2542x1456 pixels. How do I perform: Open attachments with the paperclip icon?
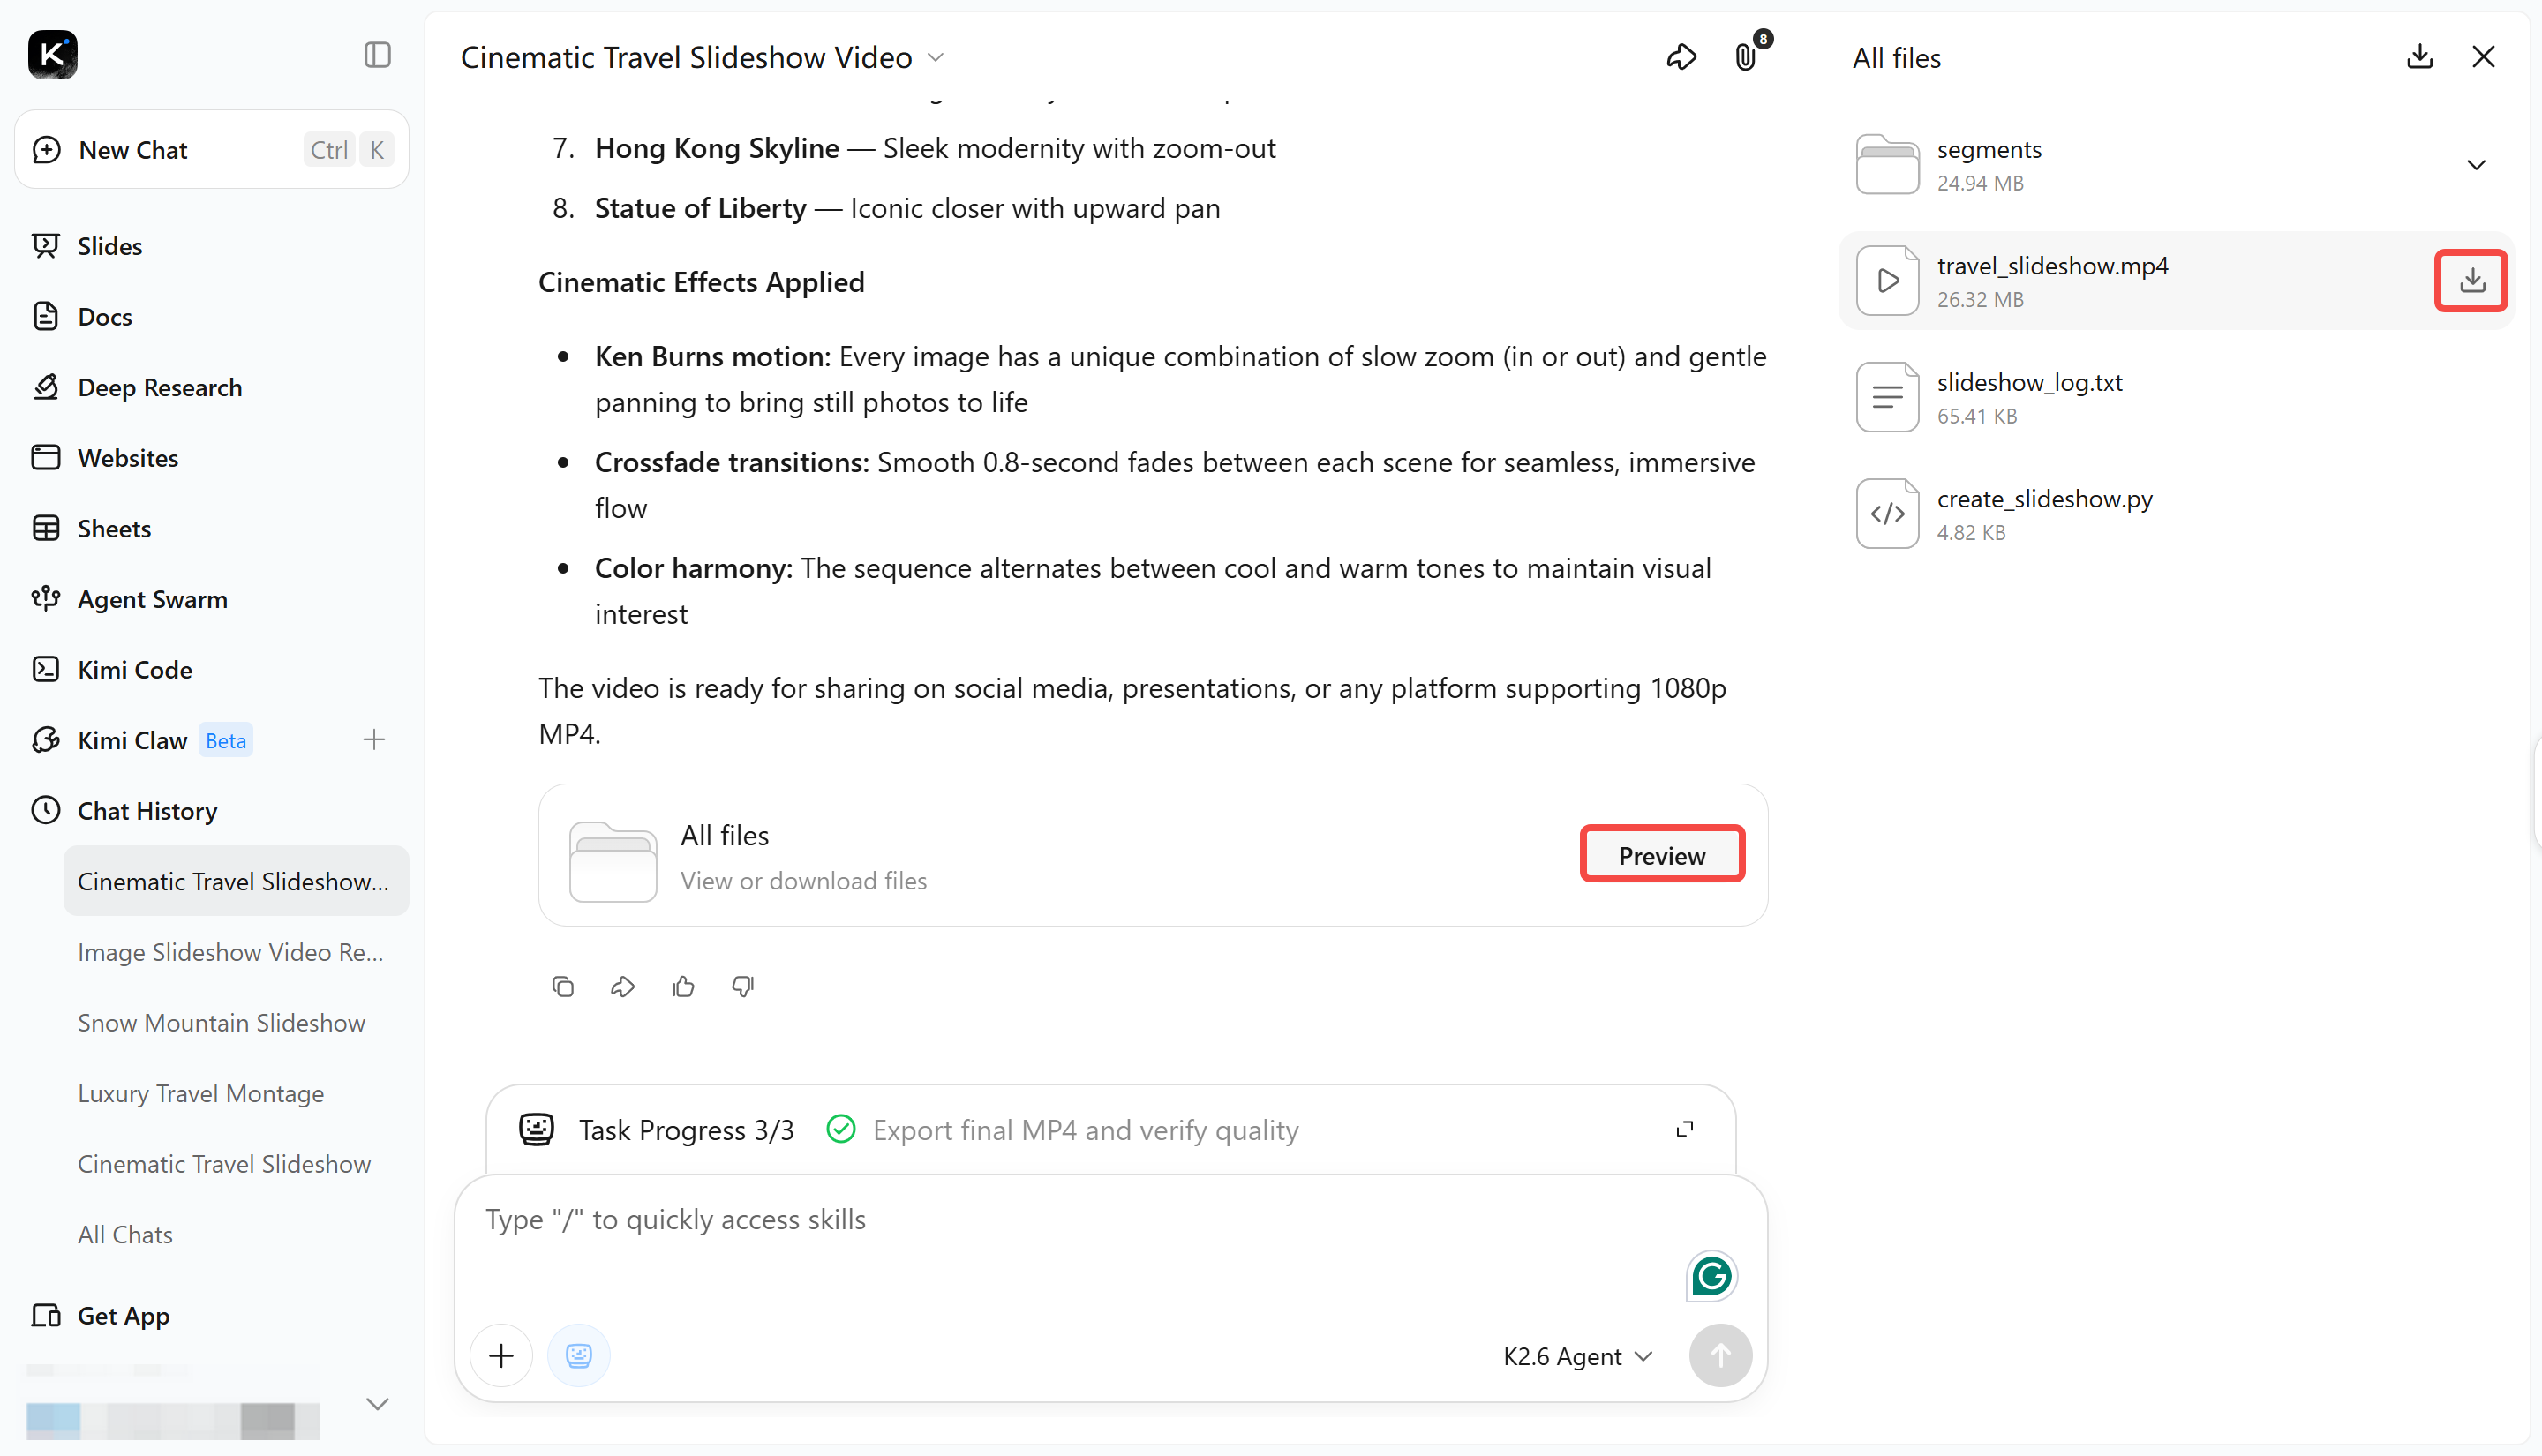point(1746,56)
